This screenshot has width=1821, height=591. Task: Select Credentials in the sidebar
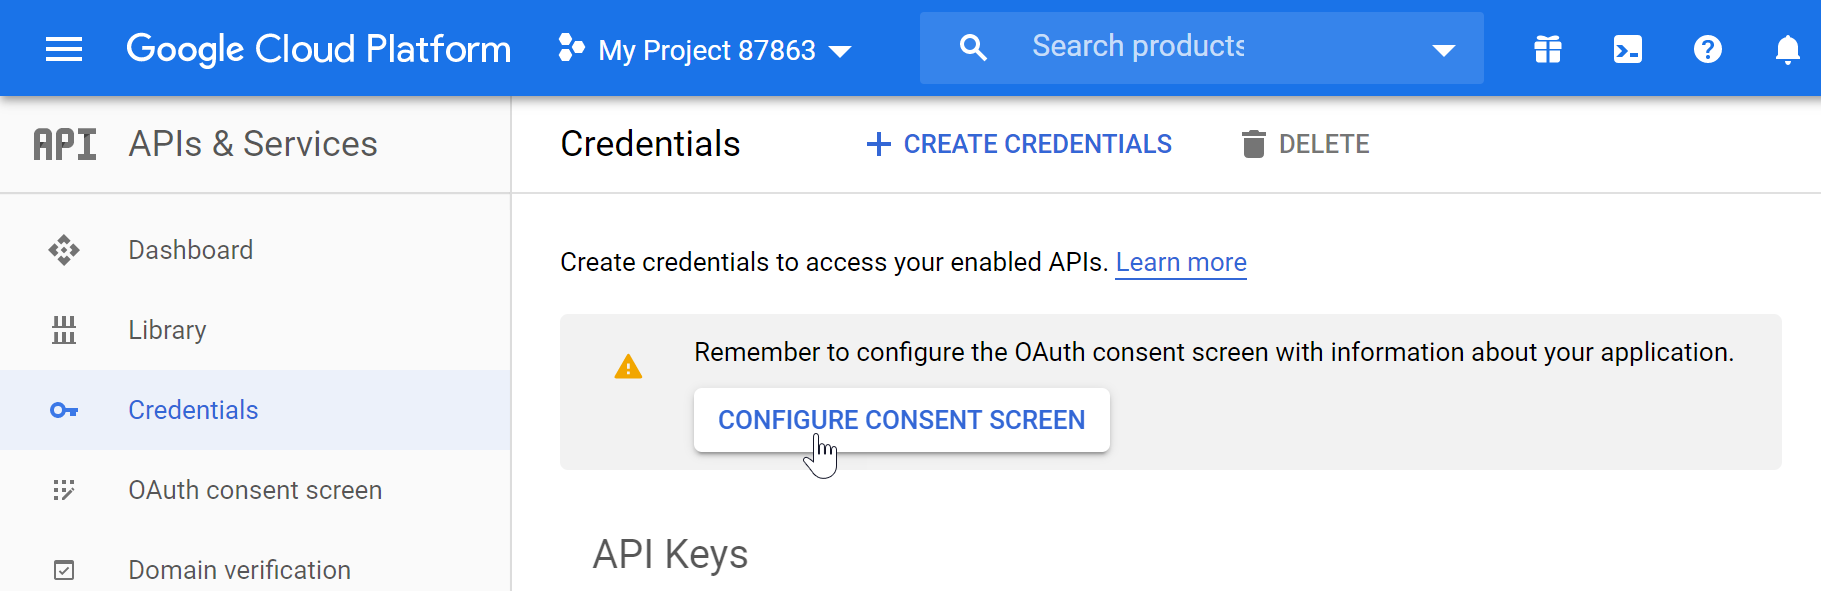tap(255, 410)
